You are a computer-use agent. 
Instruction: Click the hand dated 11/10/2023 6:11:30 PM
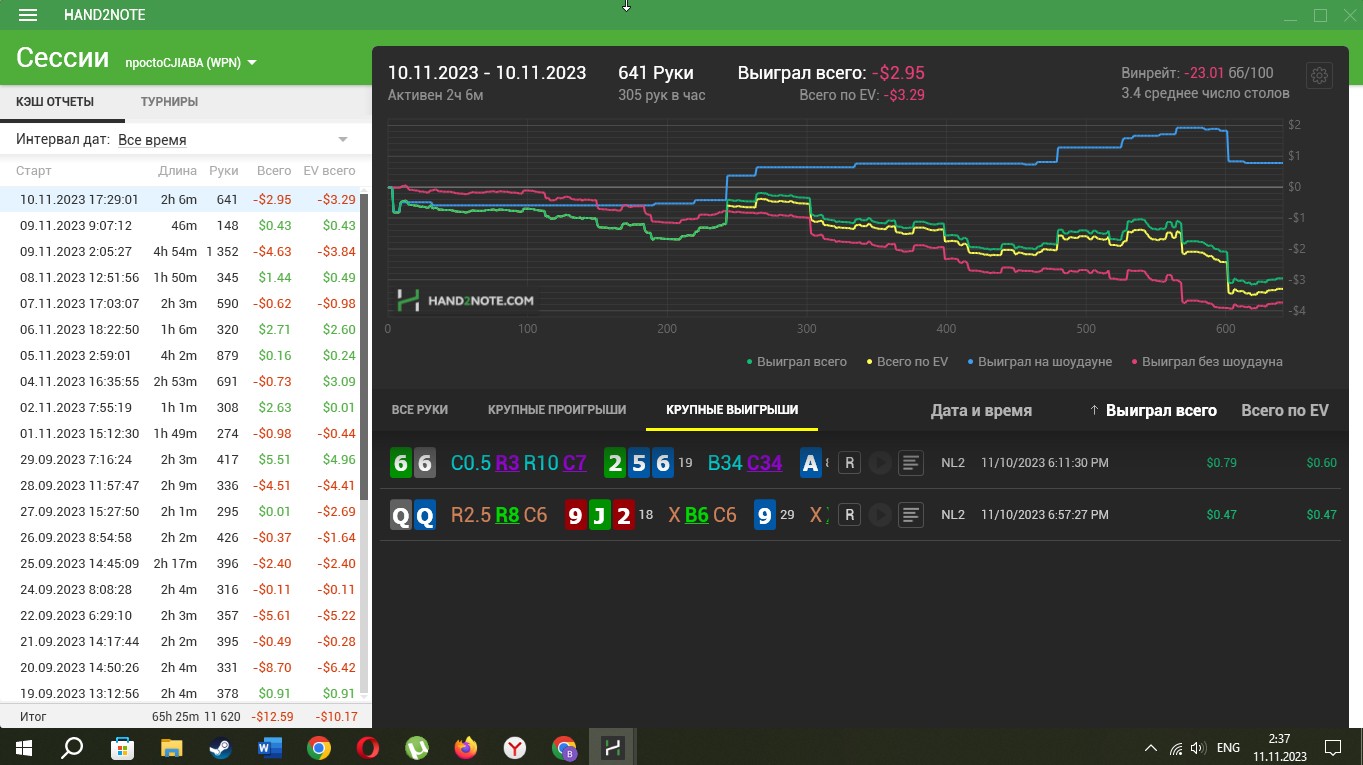(x=860, y=463)
